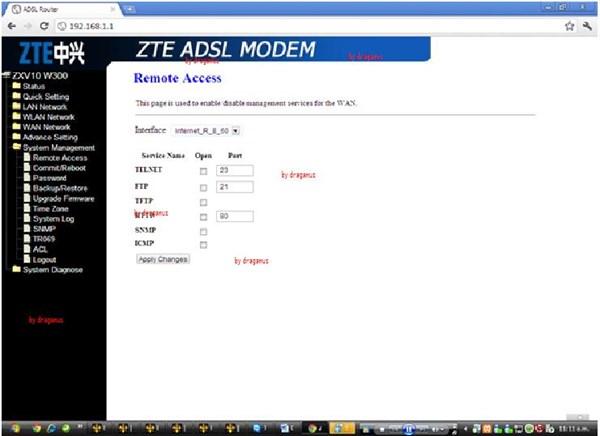Open the Windows Start menu

coord(15,428)
